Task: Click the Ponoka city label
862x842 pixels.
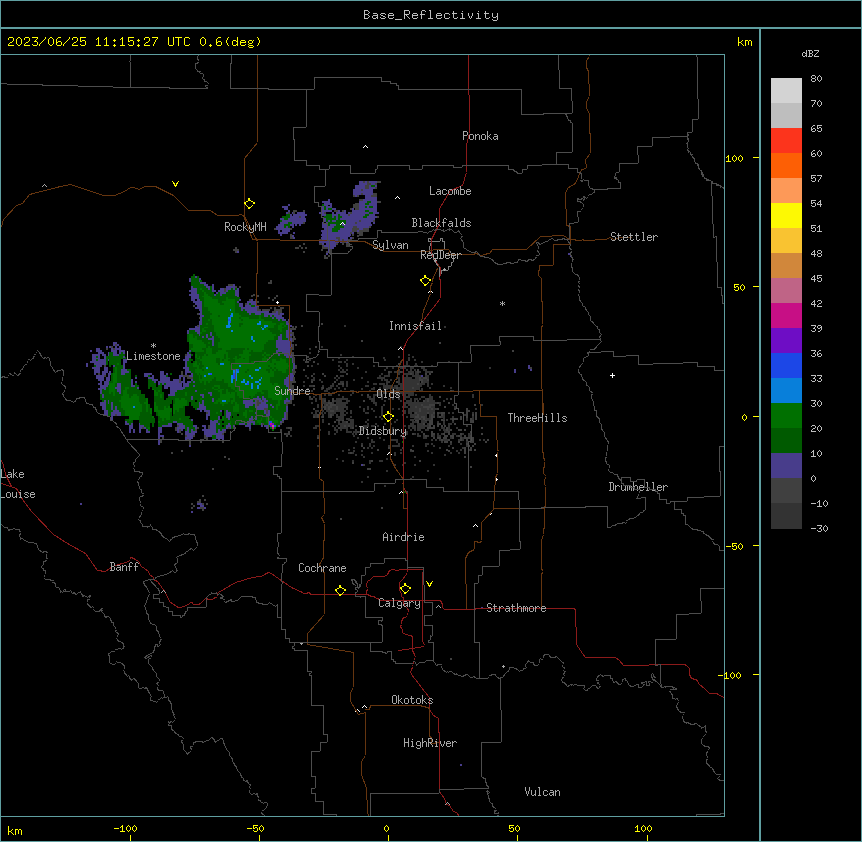Action: (x=480, y=136)
